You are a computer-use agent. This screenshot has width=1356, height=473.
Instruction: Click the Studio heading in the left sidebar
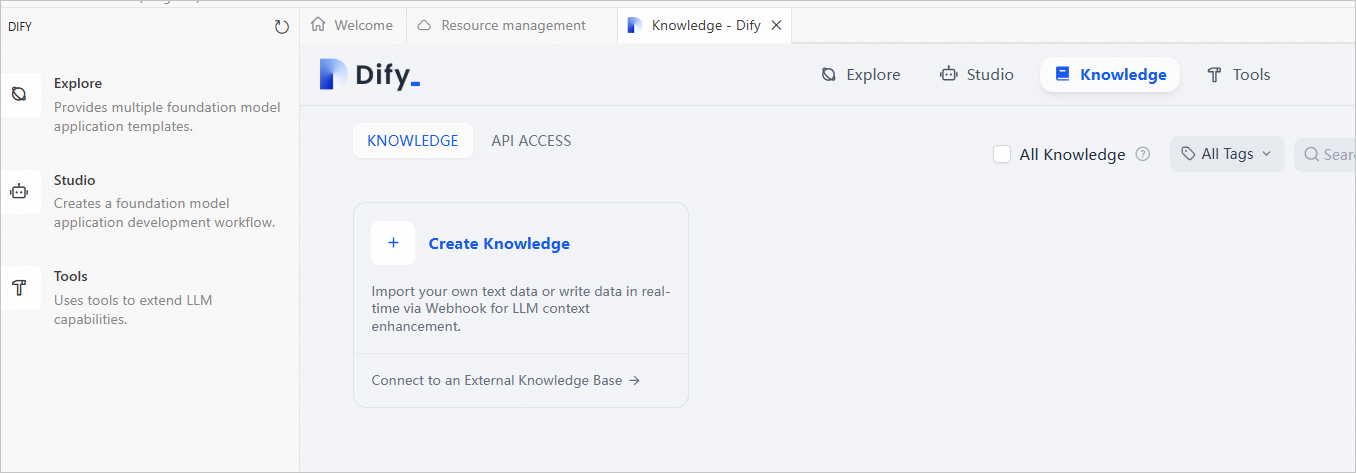tap(75, 180)
